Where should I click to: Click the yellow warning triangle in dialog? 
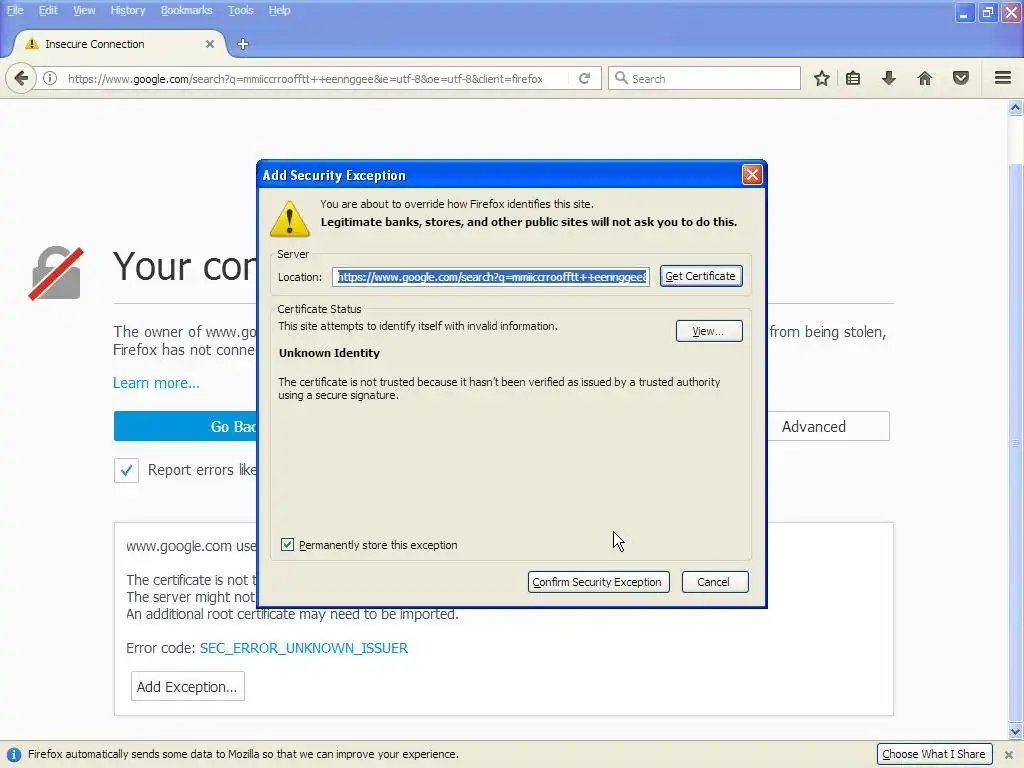tap(289, 219)
